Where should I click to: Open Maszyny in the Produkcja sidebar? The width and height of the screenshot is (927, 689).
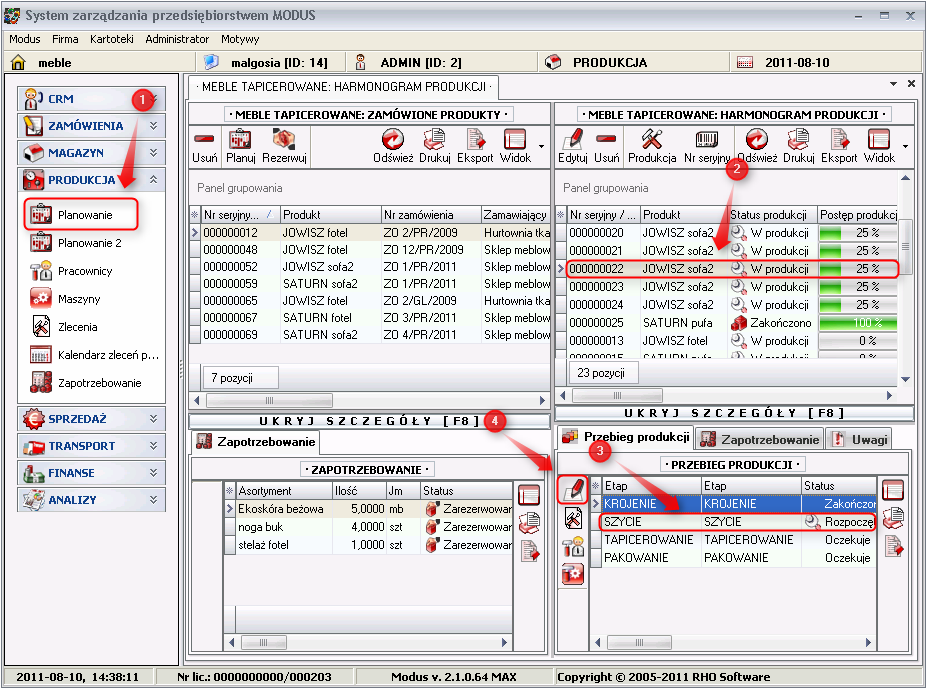coord(78,299)
